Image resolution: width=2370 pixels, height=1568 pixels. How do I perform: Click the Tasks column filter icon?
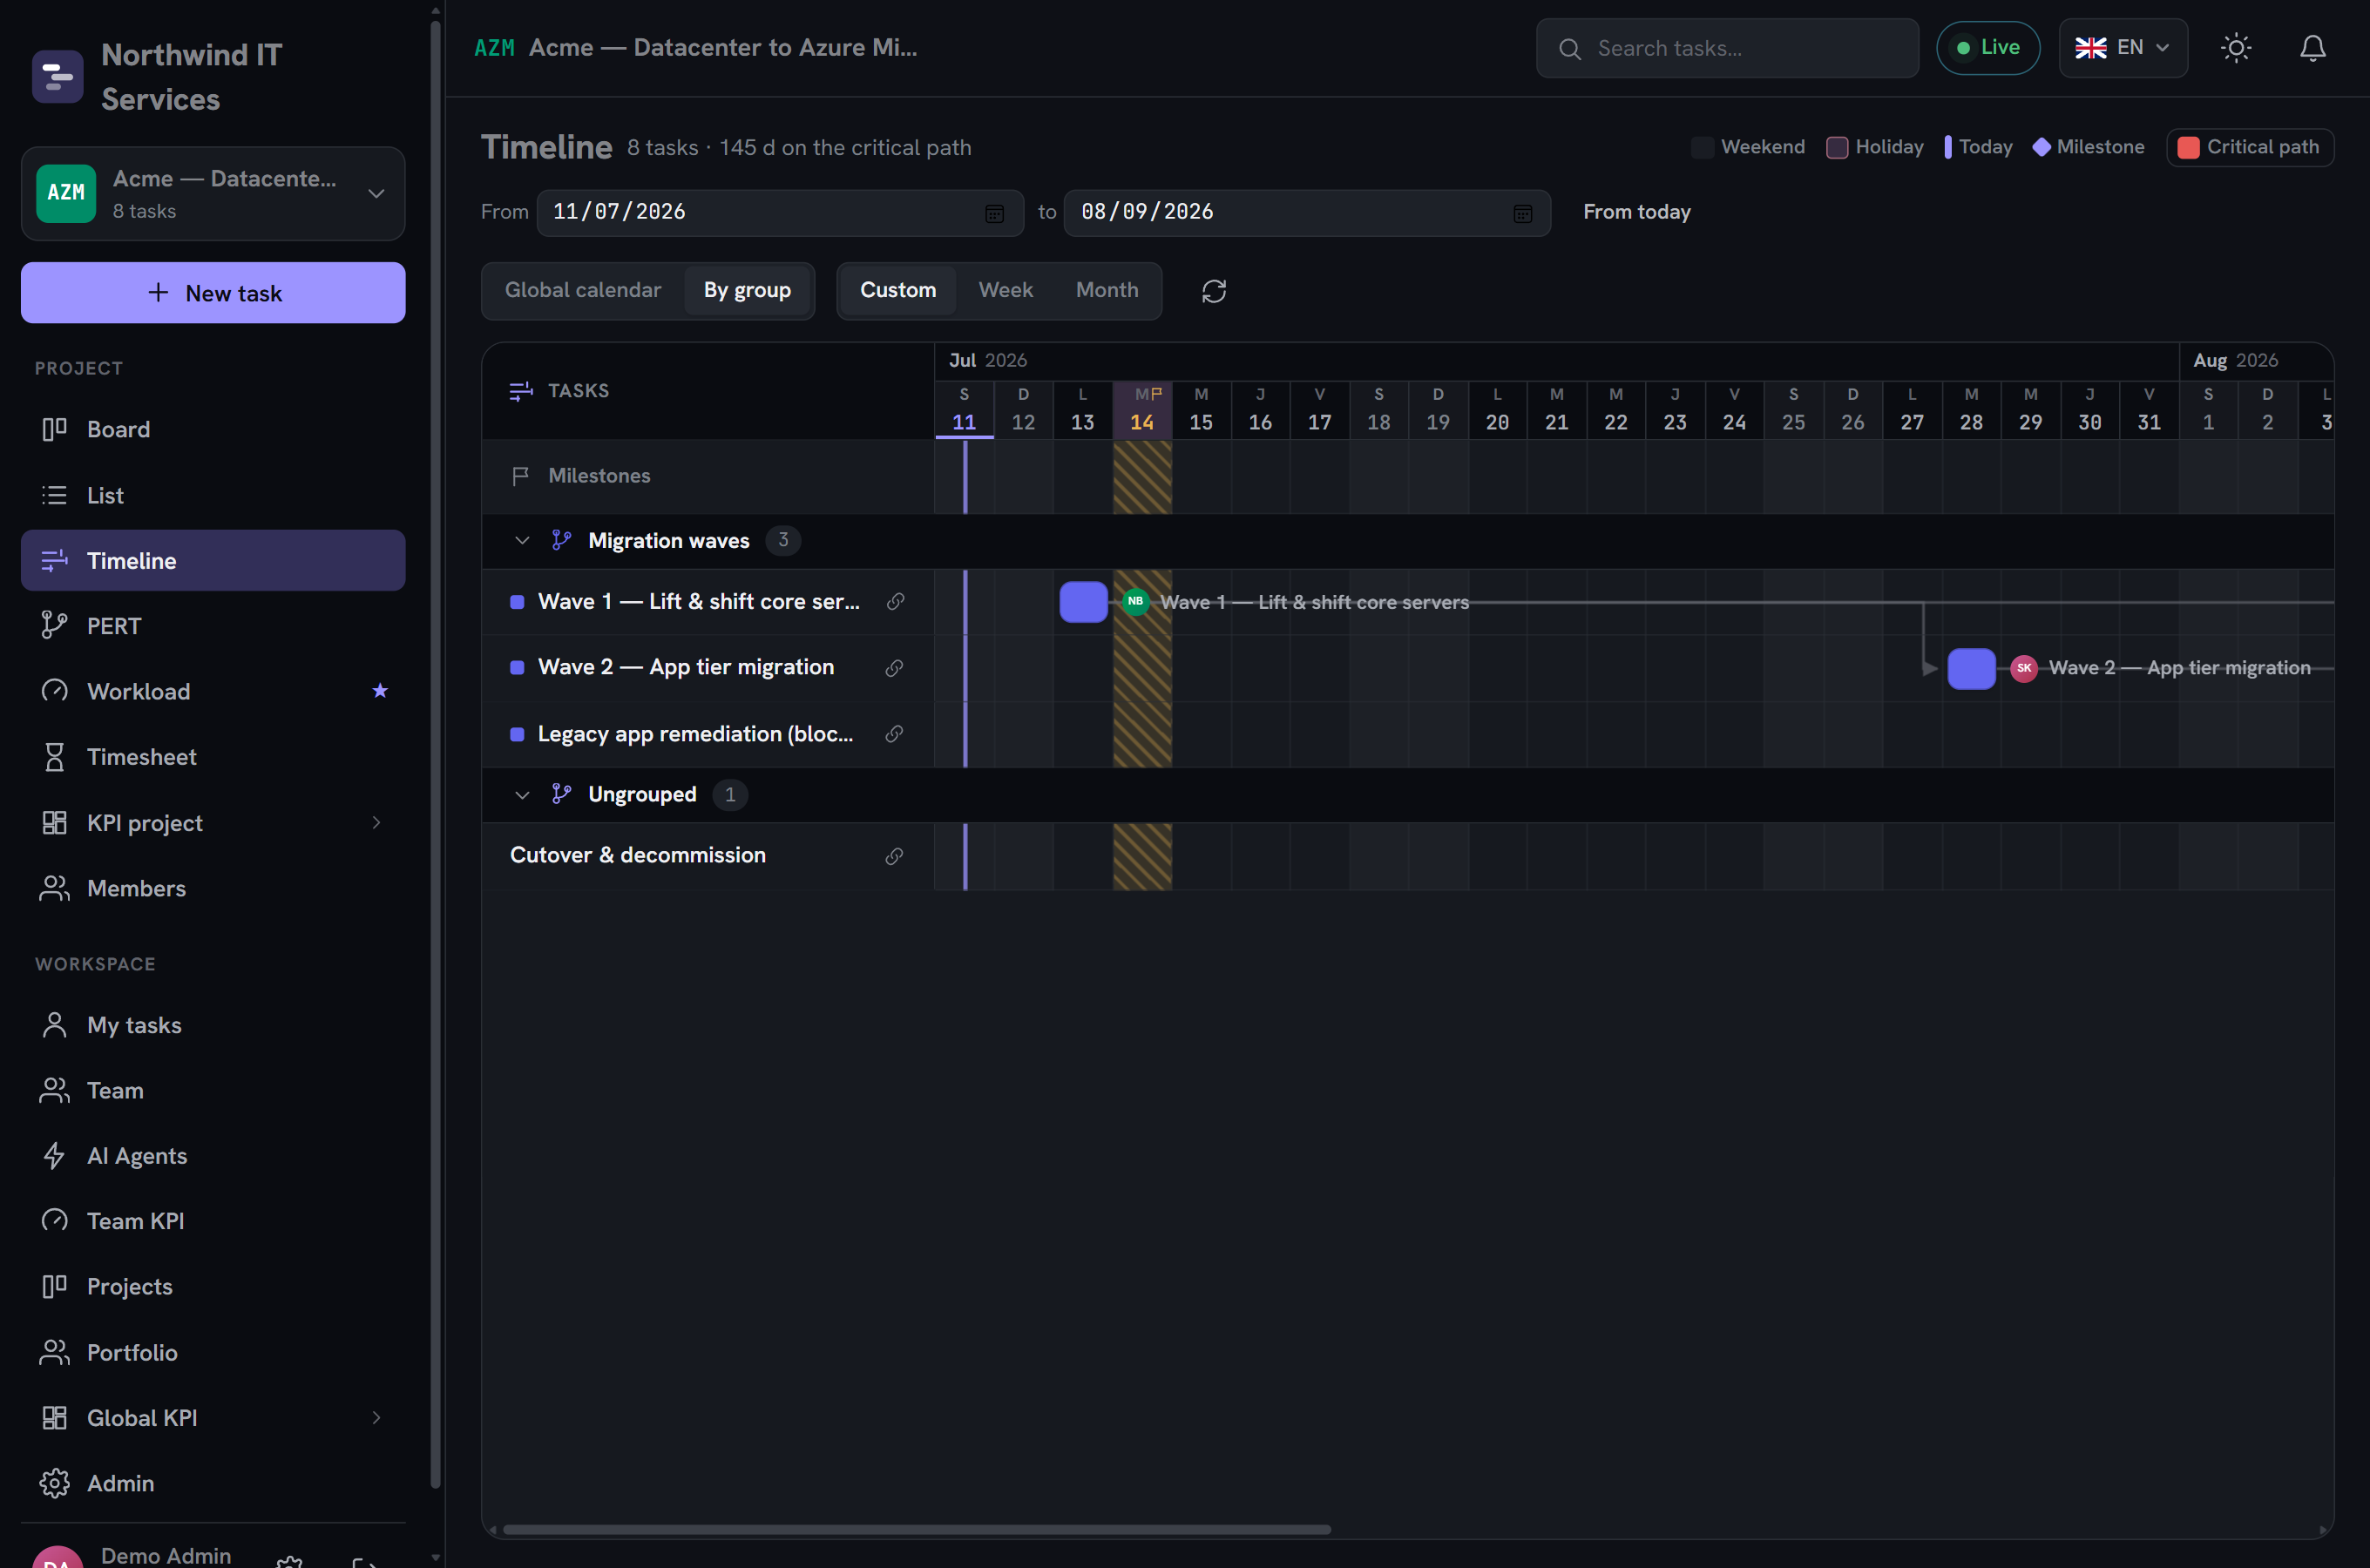521,391
